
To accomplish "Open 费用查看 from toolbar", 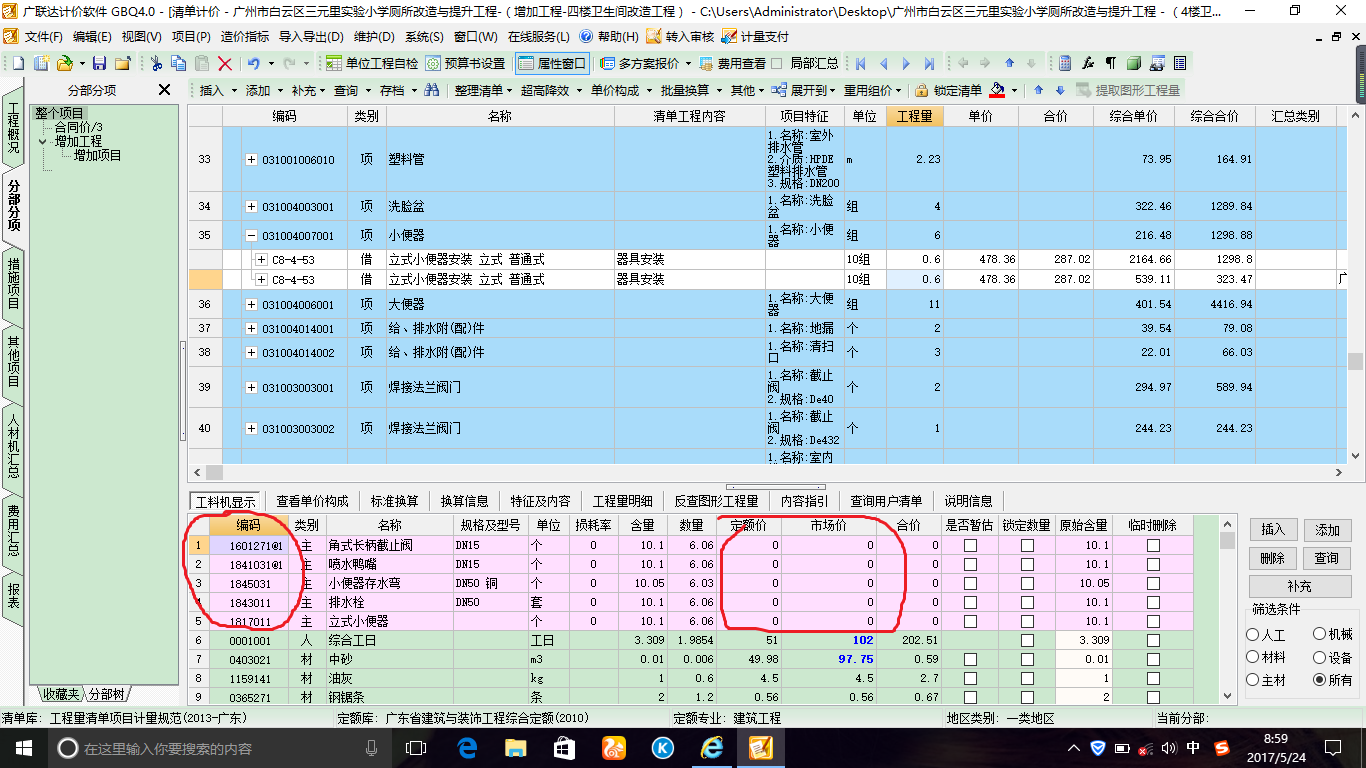I will [x=732, y=63].
